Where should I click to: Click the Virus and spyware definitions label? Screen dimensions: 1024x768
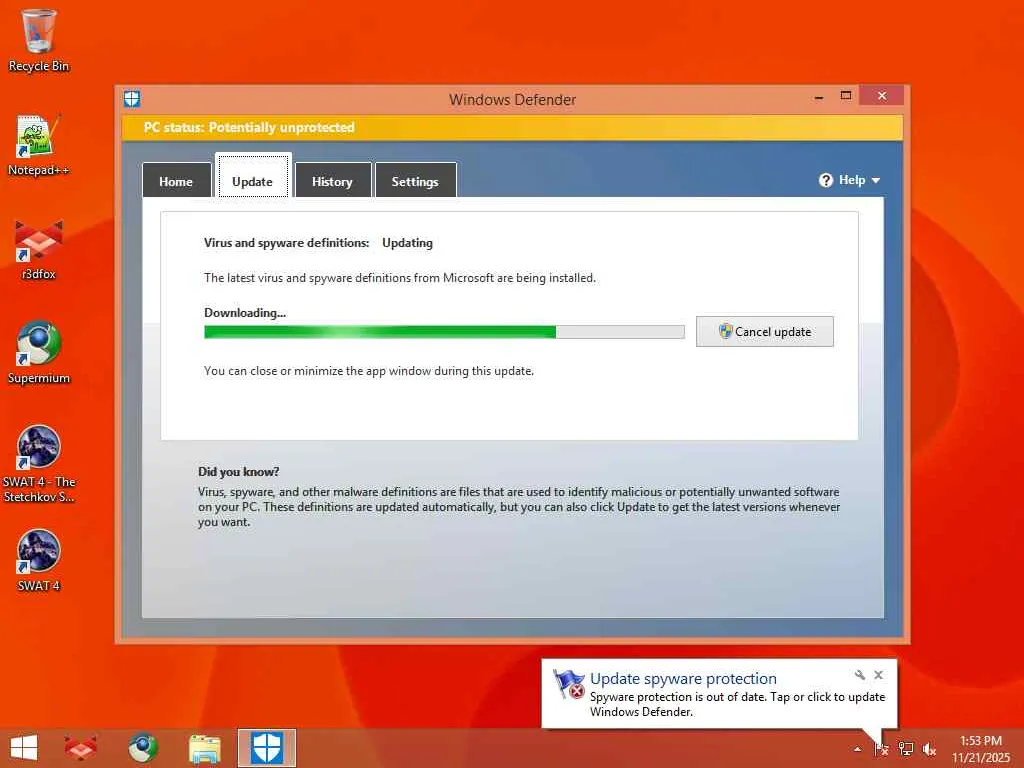coord(287,243)
